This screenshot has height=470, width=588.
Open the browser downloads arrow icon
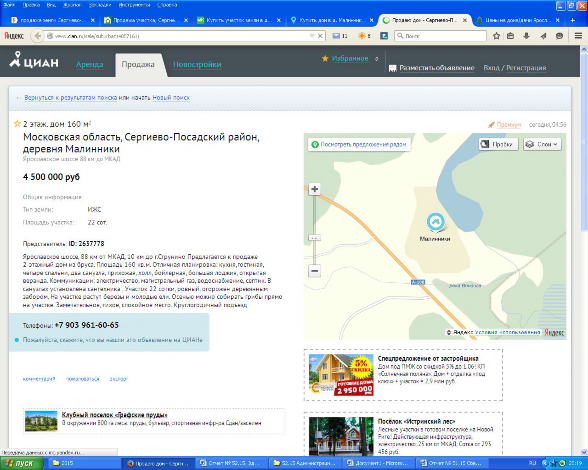tap(526, 36)
